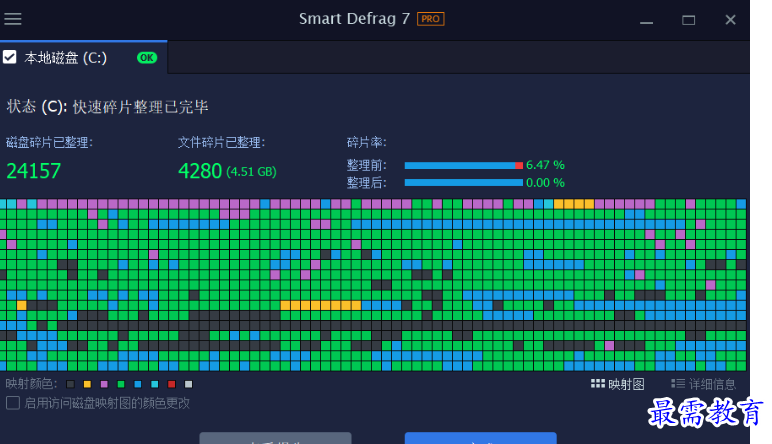The height and width of the screenshot is (444, 772).
Task: Click the 6.47 % value
Action: [545, 165]
